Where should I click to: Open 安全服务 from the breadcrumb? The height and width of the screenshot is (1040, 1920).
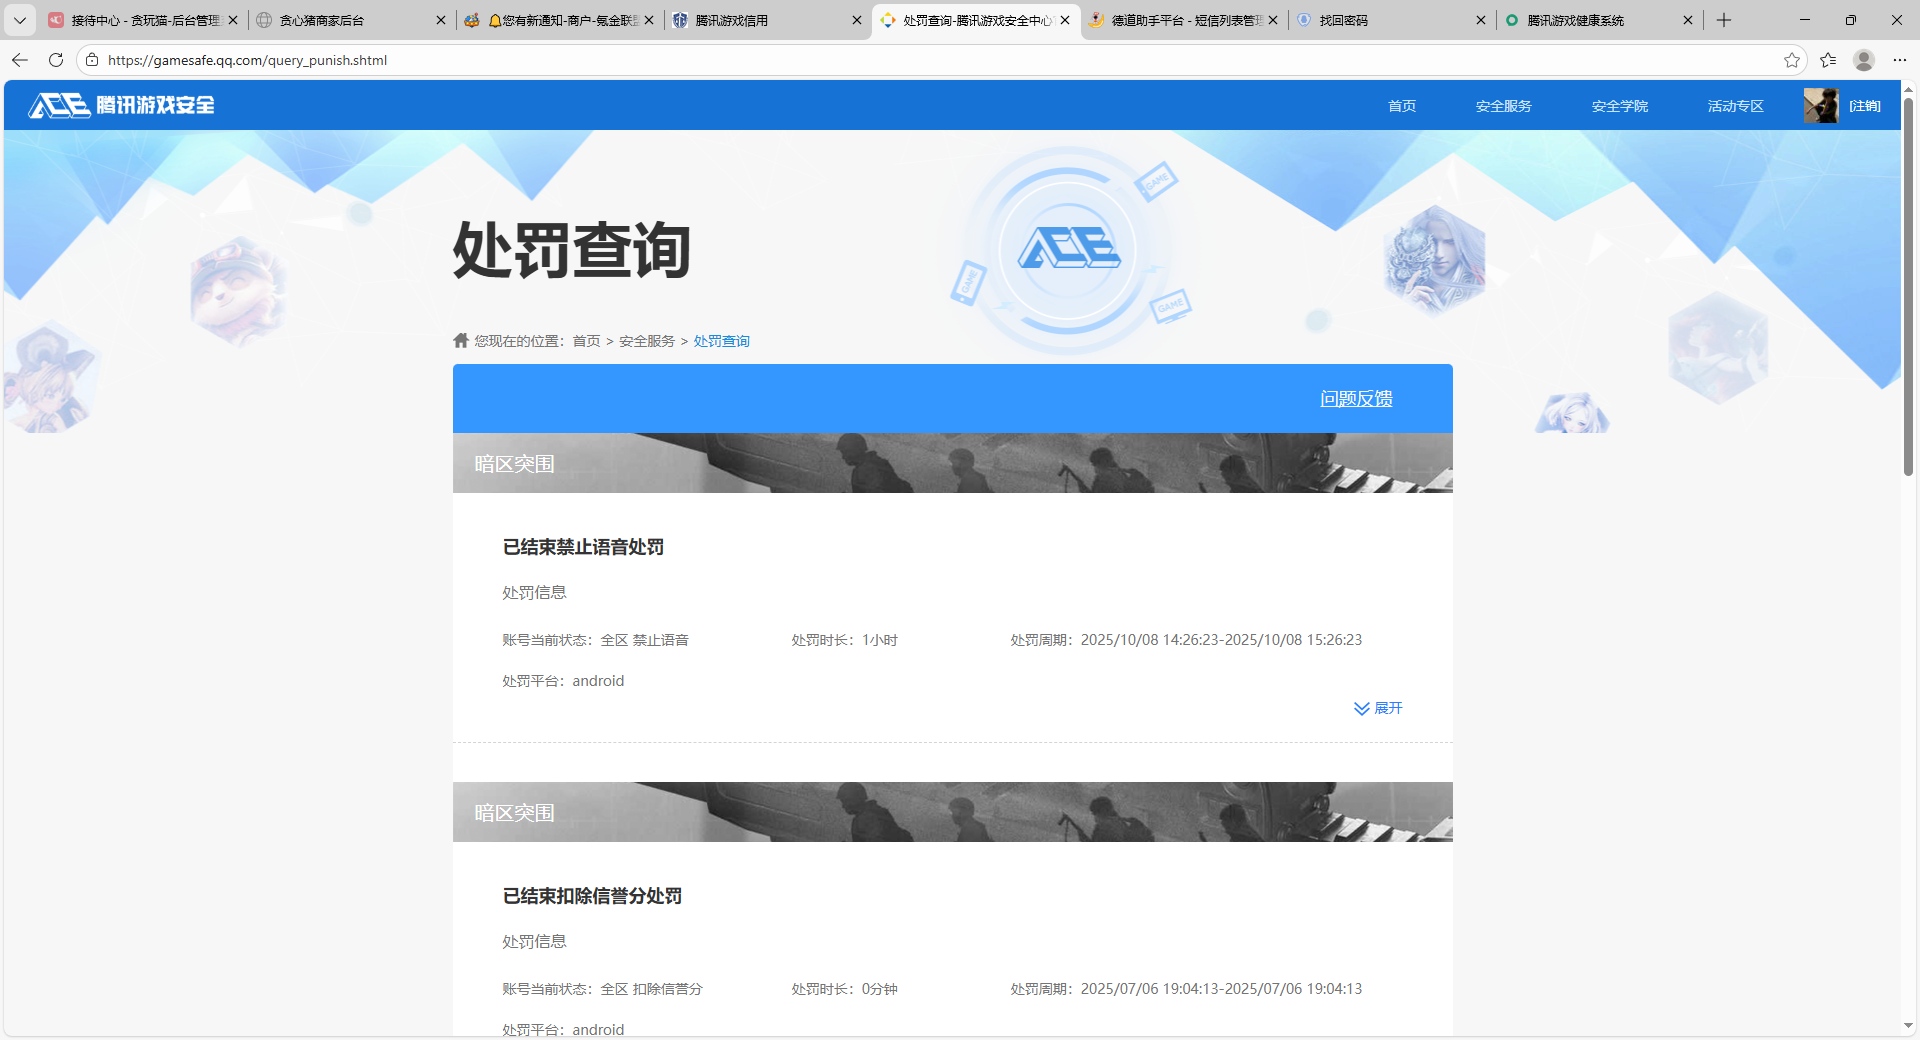tap(645, 340)
